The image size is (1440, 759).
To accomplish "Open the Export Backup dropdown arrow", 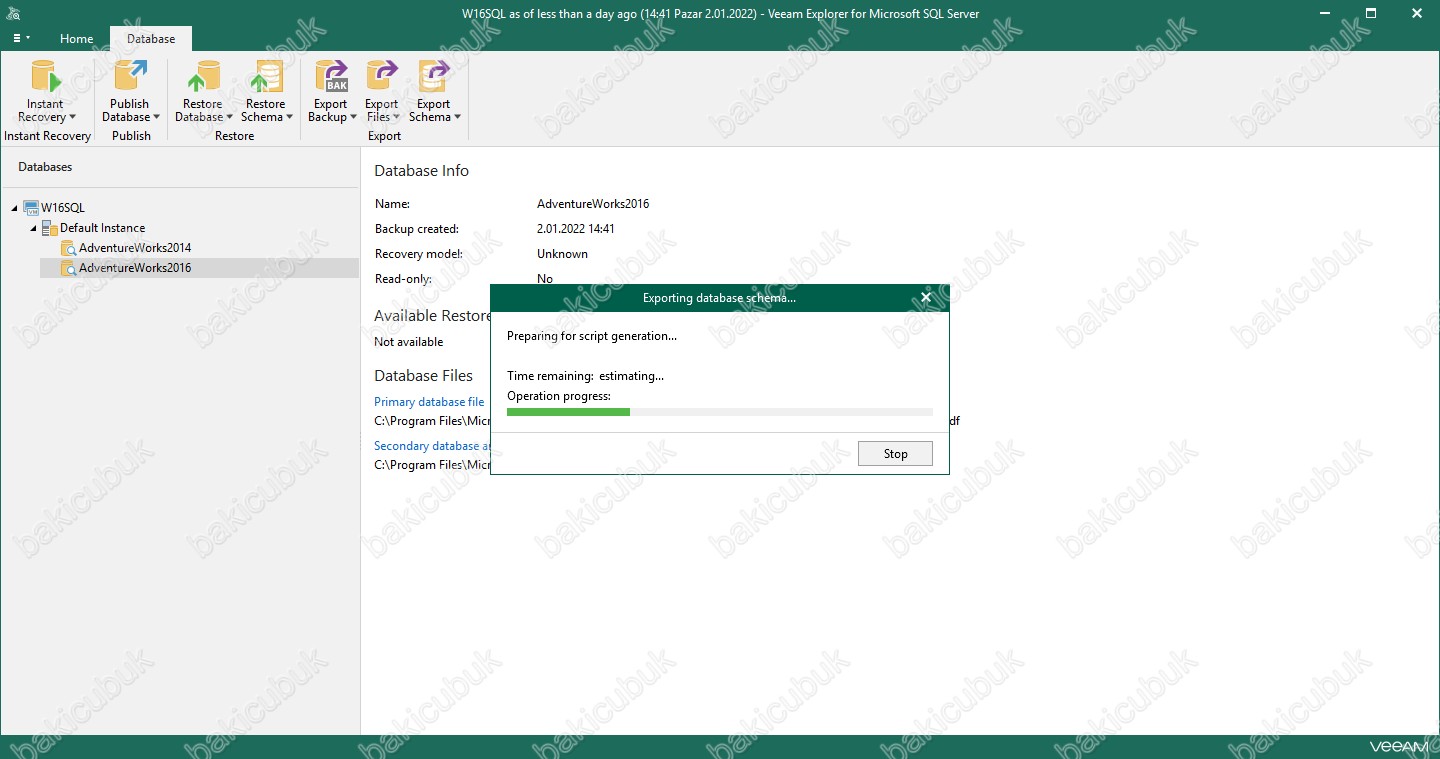I will pos(353,118).
